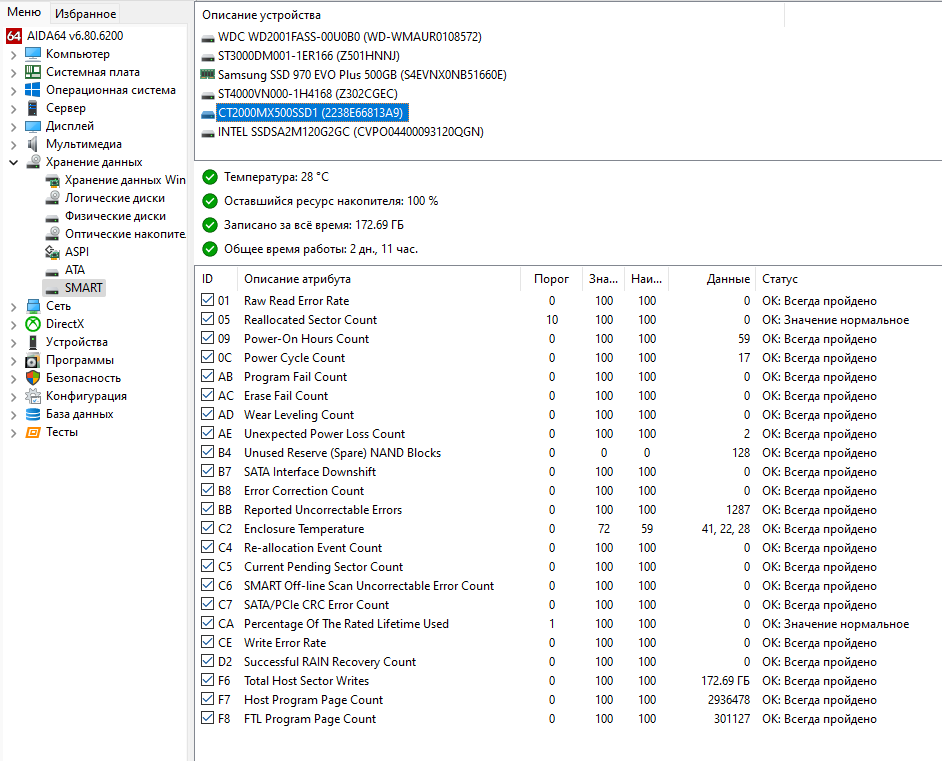Click the Компьютер monitor icon
942x761 pixels.
(x=33, y=54)
